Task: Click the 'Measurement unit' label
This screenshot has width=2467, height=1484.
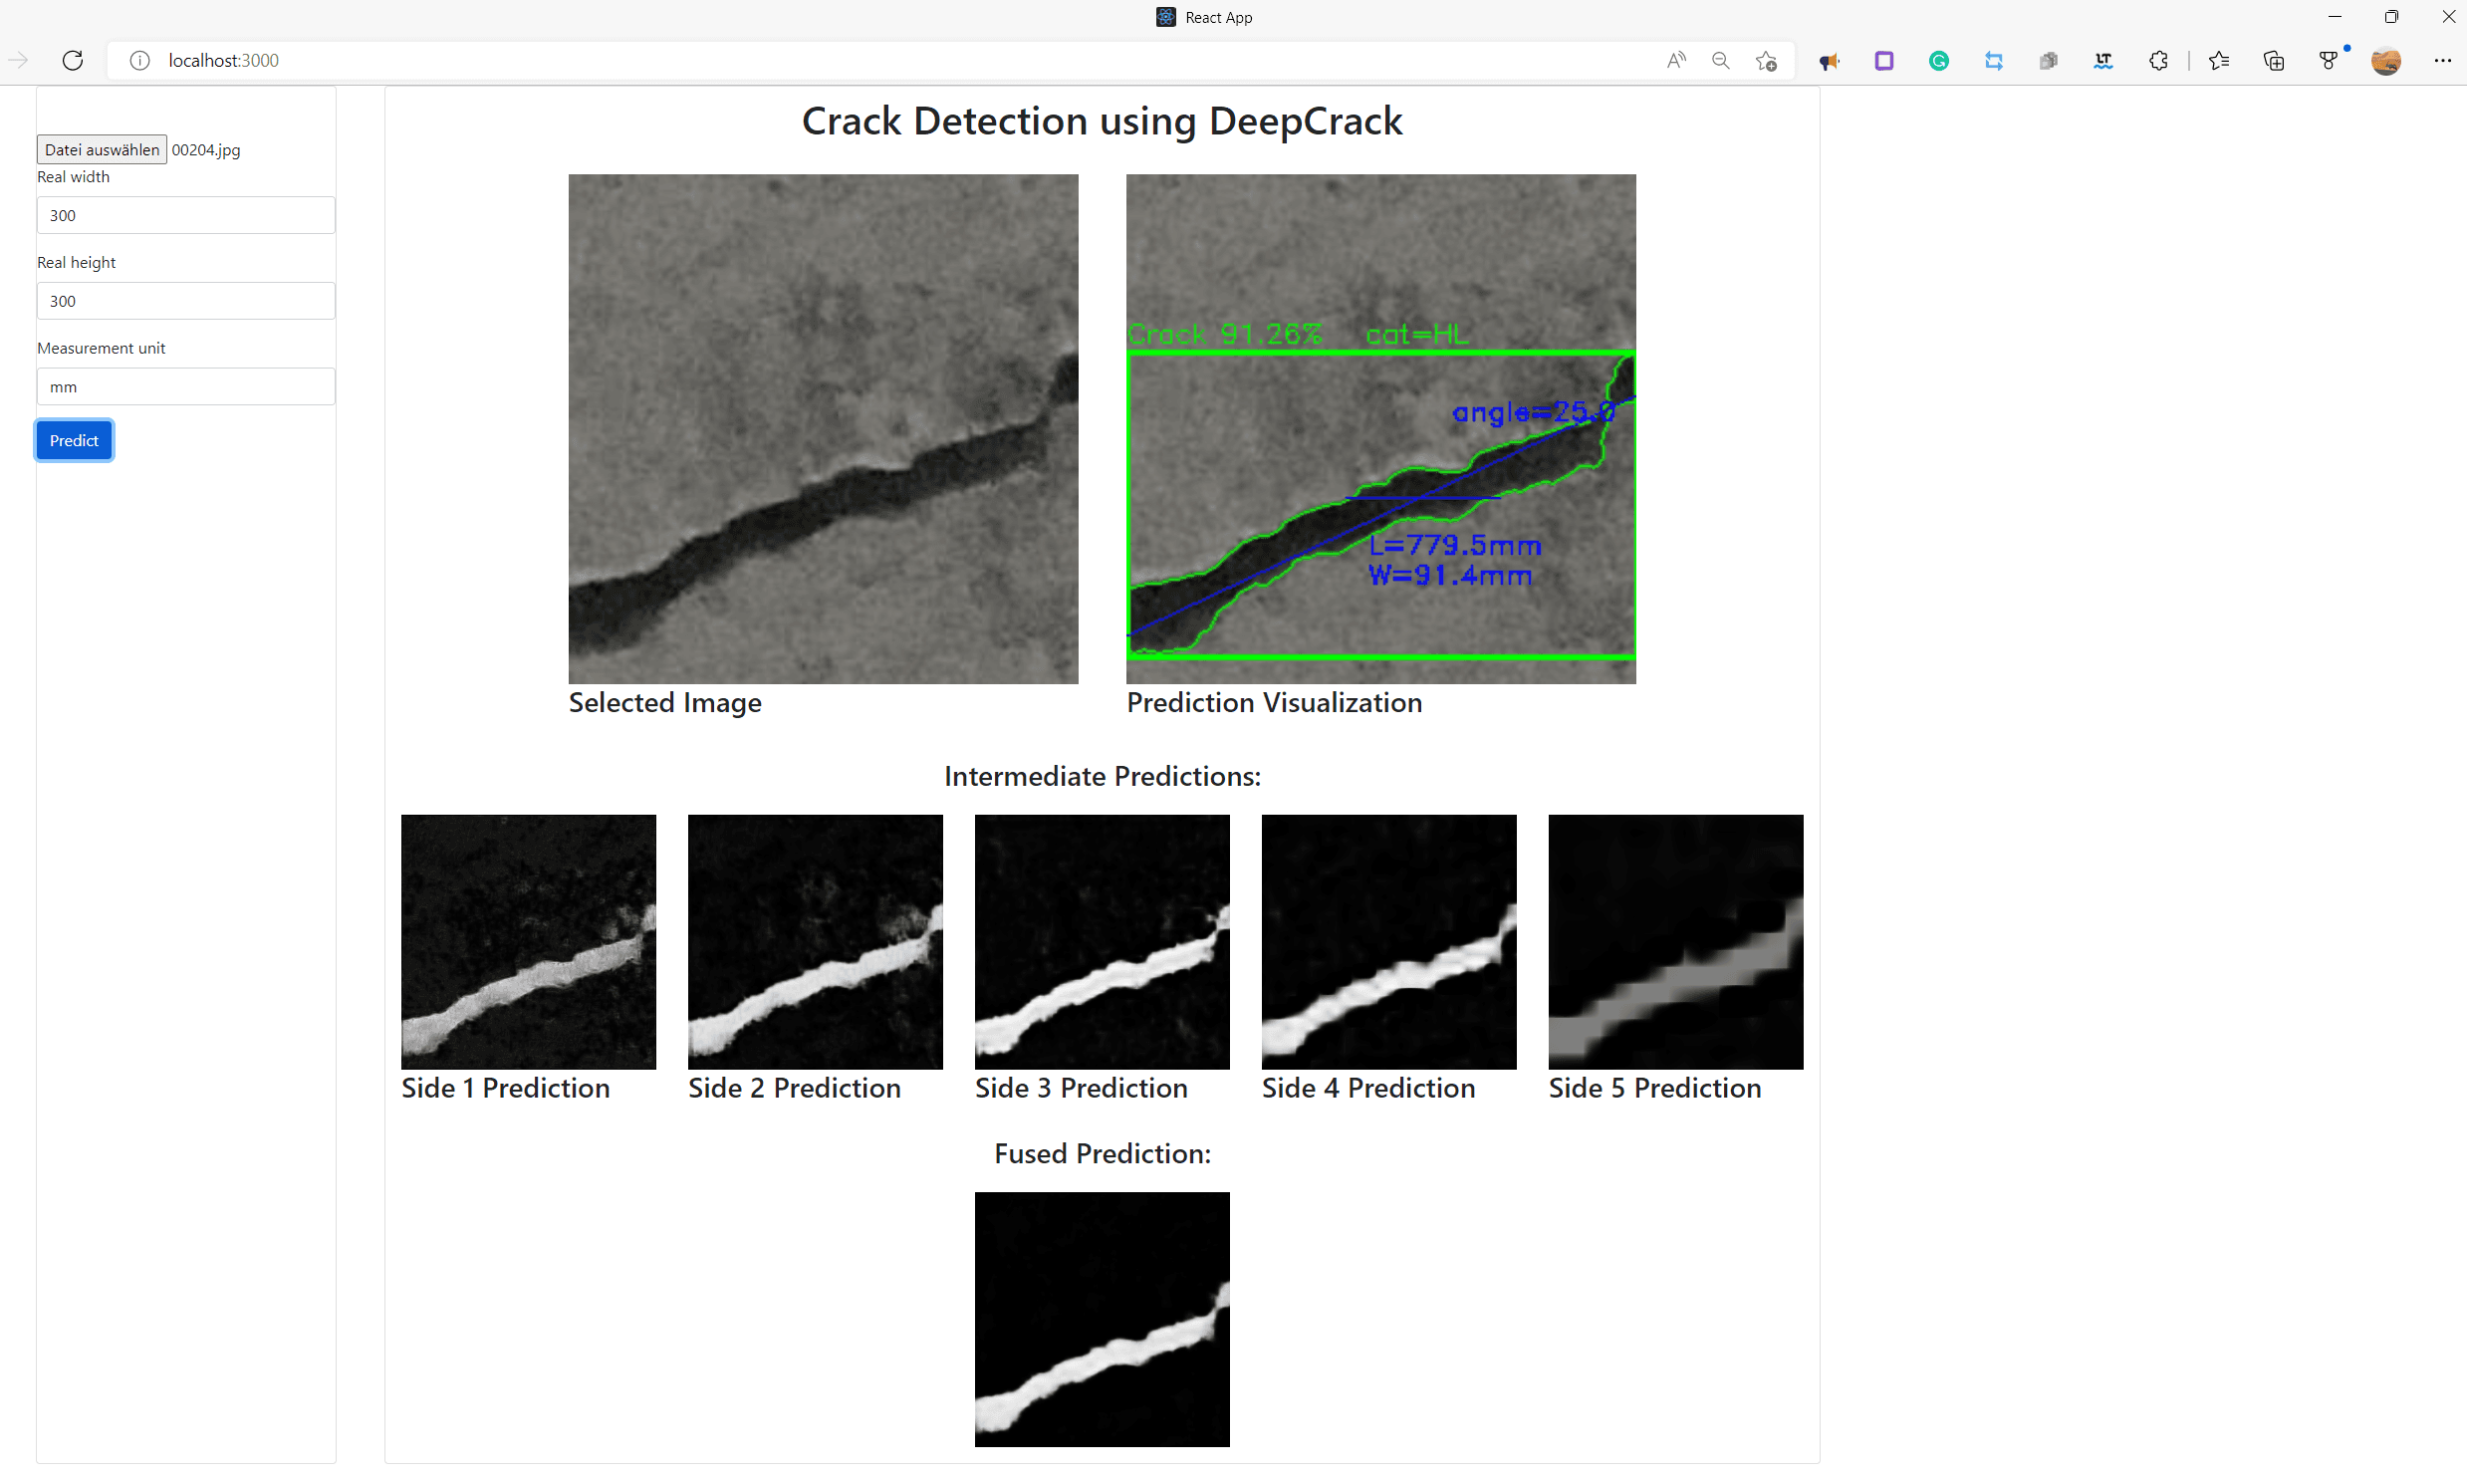Action: coord(101,348)
